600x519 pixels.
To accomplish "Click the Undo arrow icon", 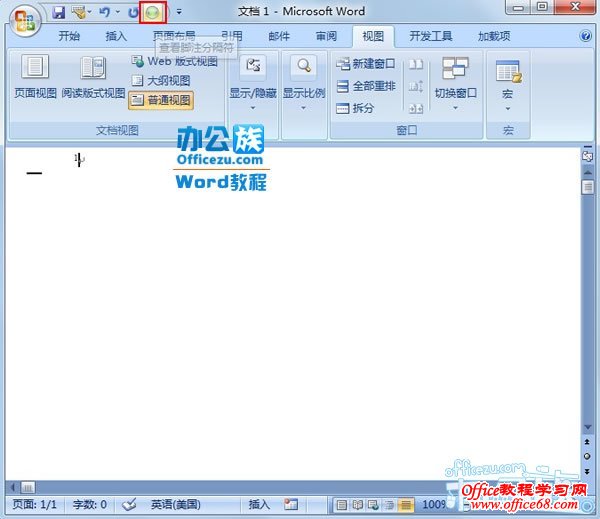I will tap(105, 13).
